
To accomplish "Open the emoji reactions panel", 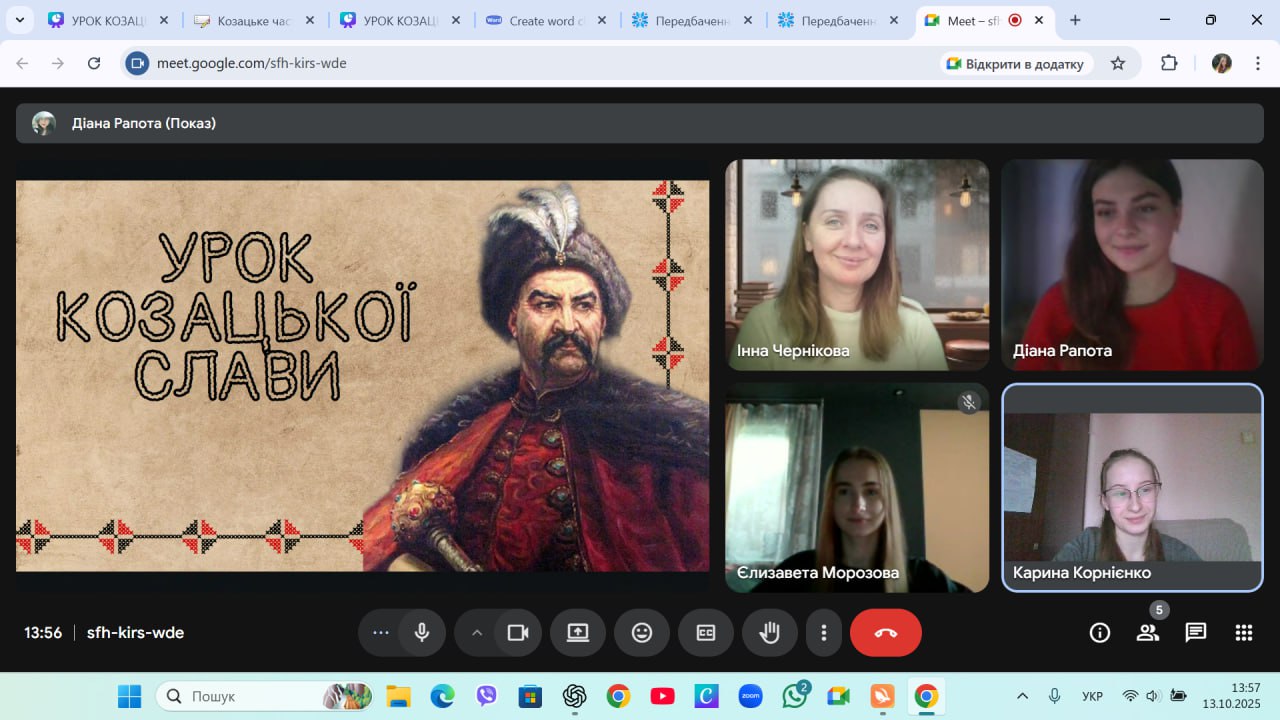I will click(642, 632).
